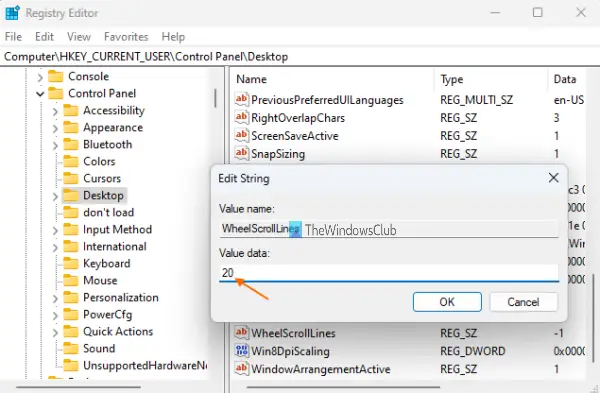The height and width of the screenshot is (393, 600).
Task: Open the Favorites menu
Action: coord(126,37)
